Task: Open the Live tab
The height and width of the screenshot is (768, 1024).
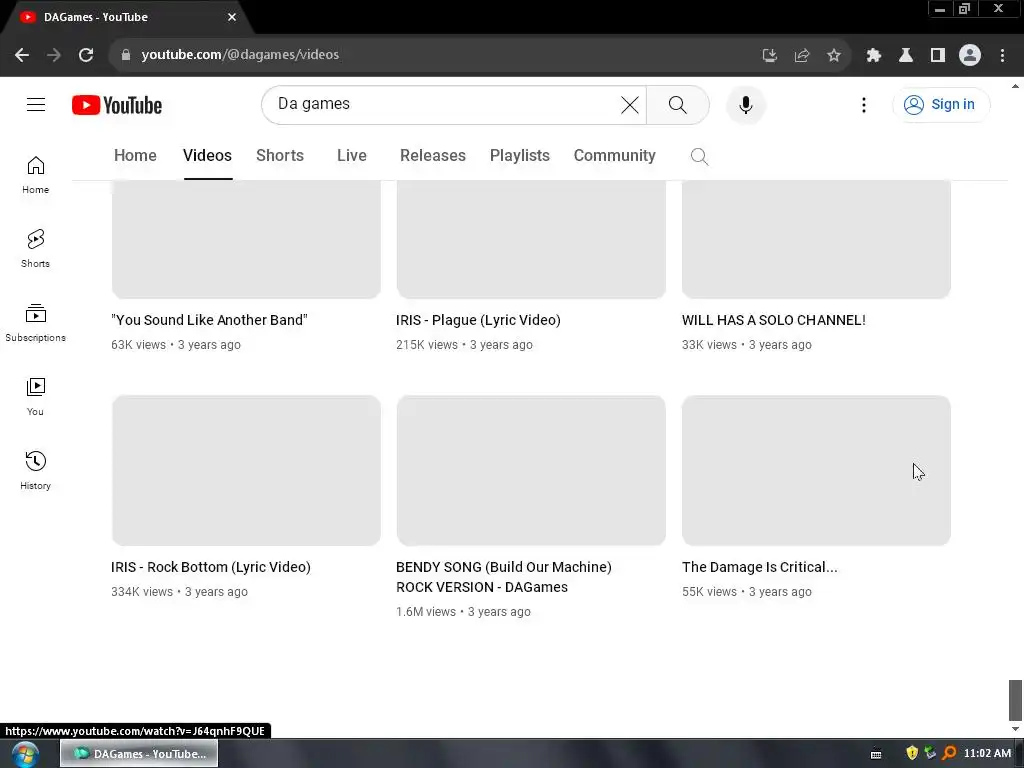Action: click(351, 155)
